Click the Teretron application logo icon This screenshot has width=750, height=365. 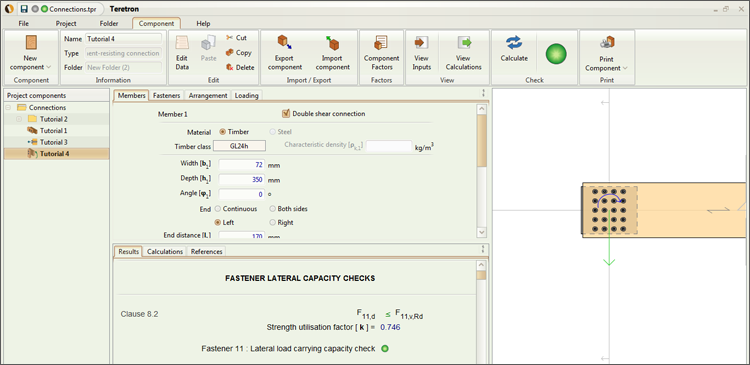[x=9, y=9]
